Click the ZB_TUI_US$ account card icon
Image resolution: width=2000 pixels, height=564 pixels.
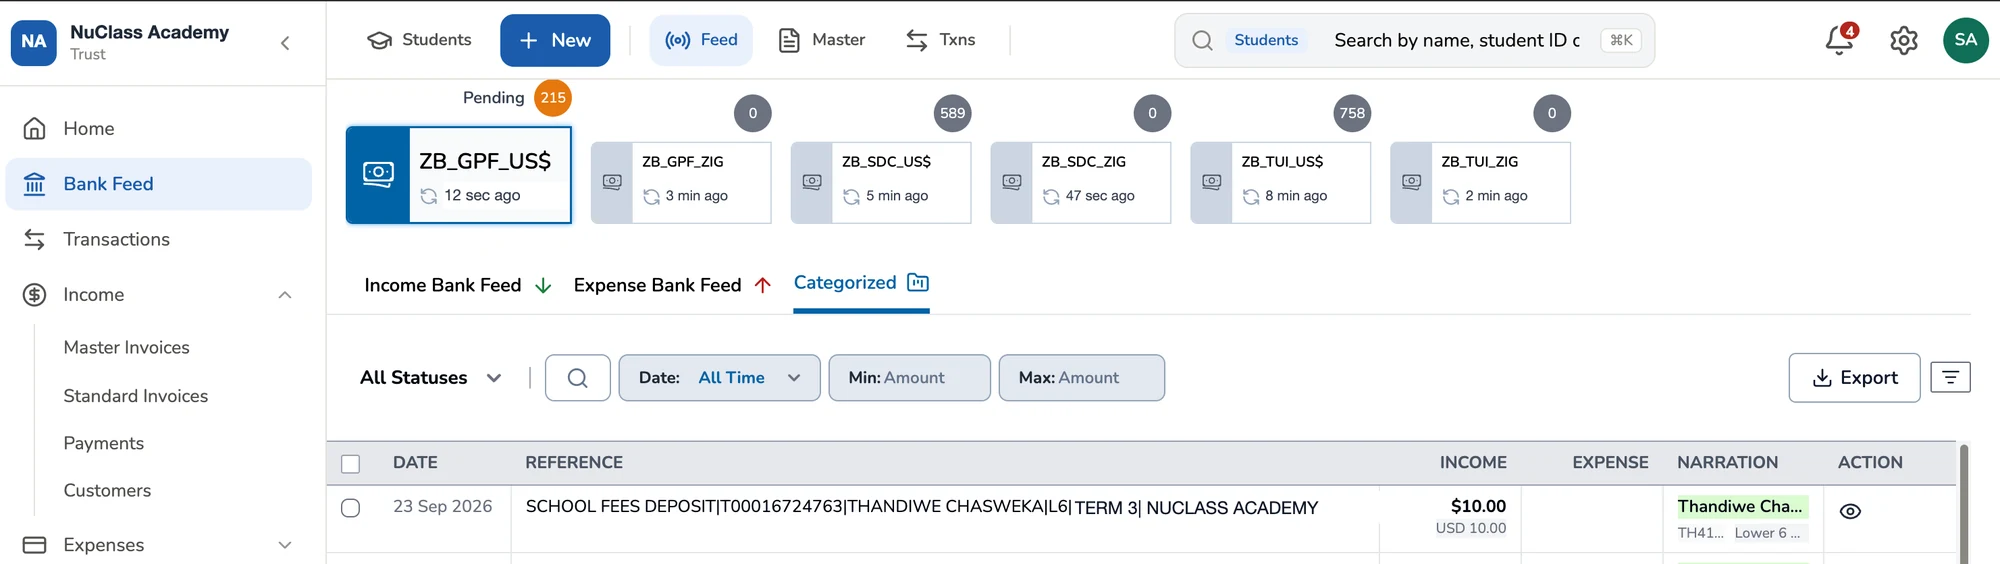(1212, 182)
